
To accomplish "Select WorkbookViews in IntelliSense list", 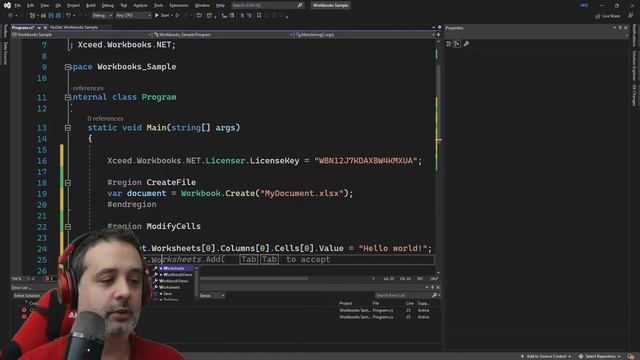I will click(176, 275).
